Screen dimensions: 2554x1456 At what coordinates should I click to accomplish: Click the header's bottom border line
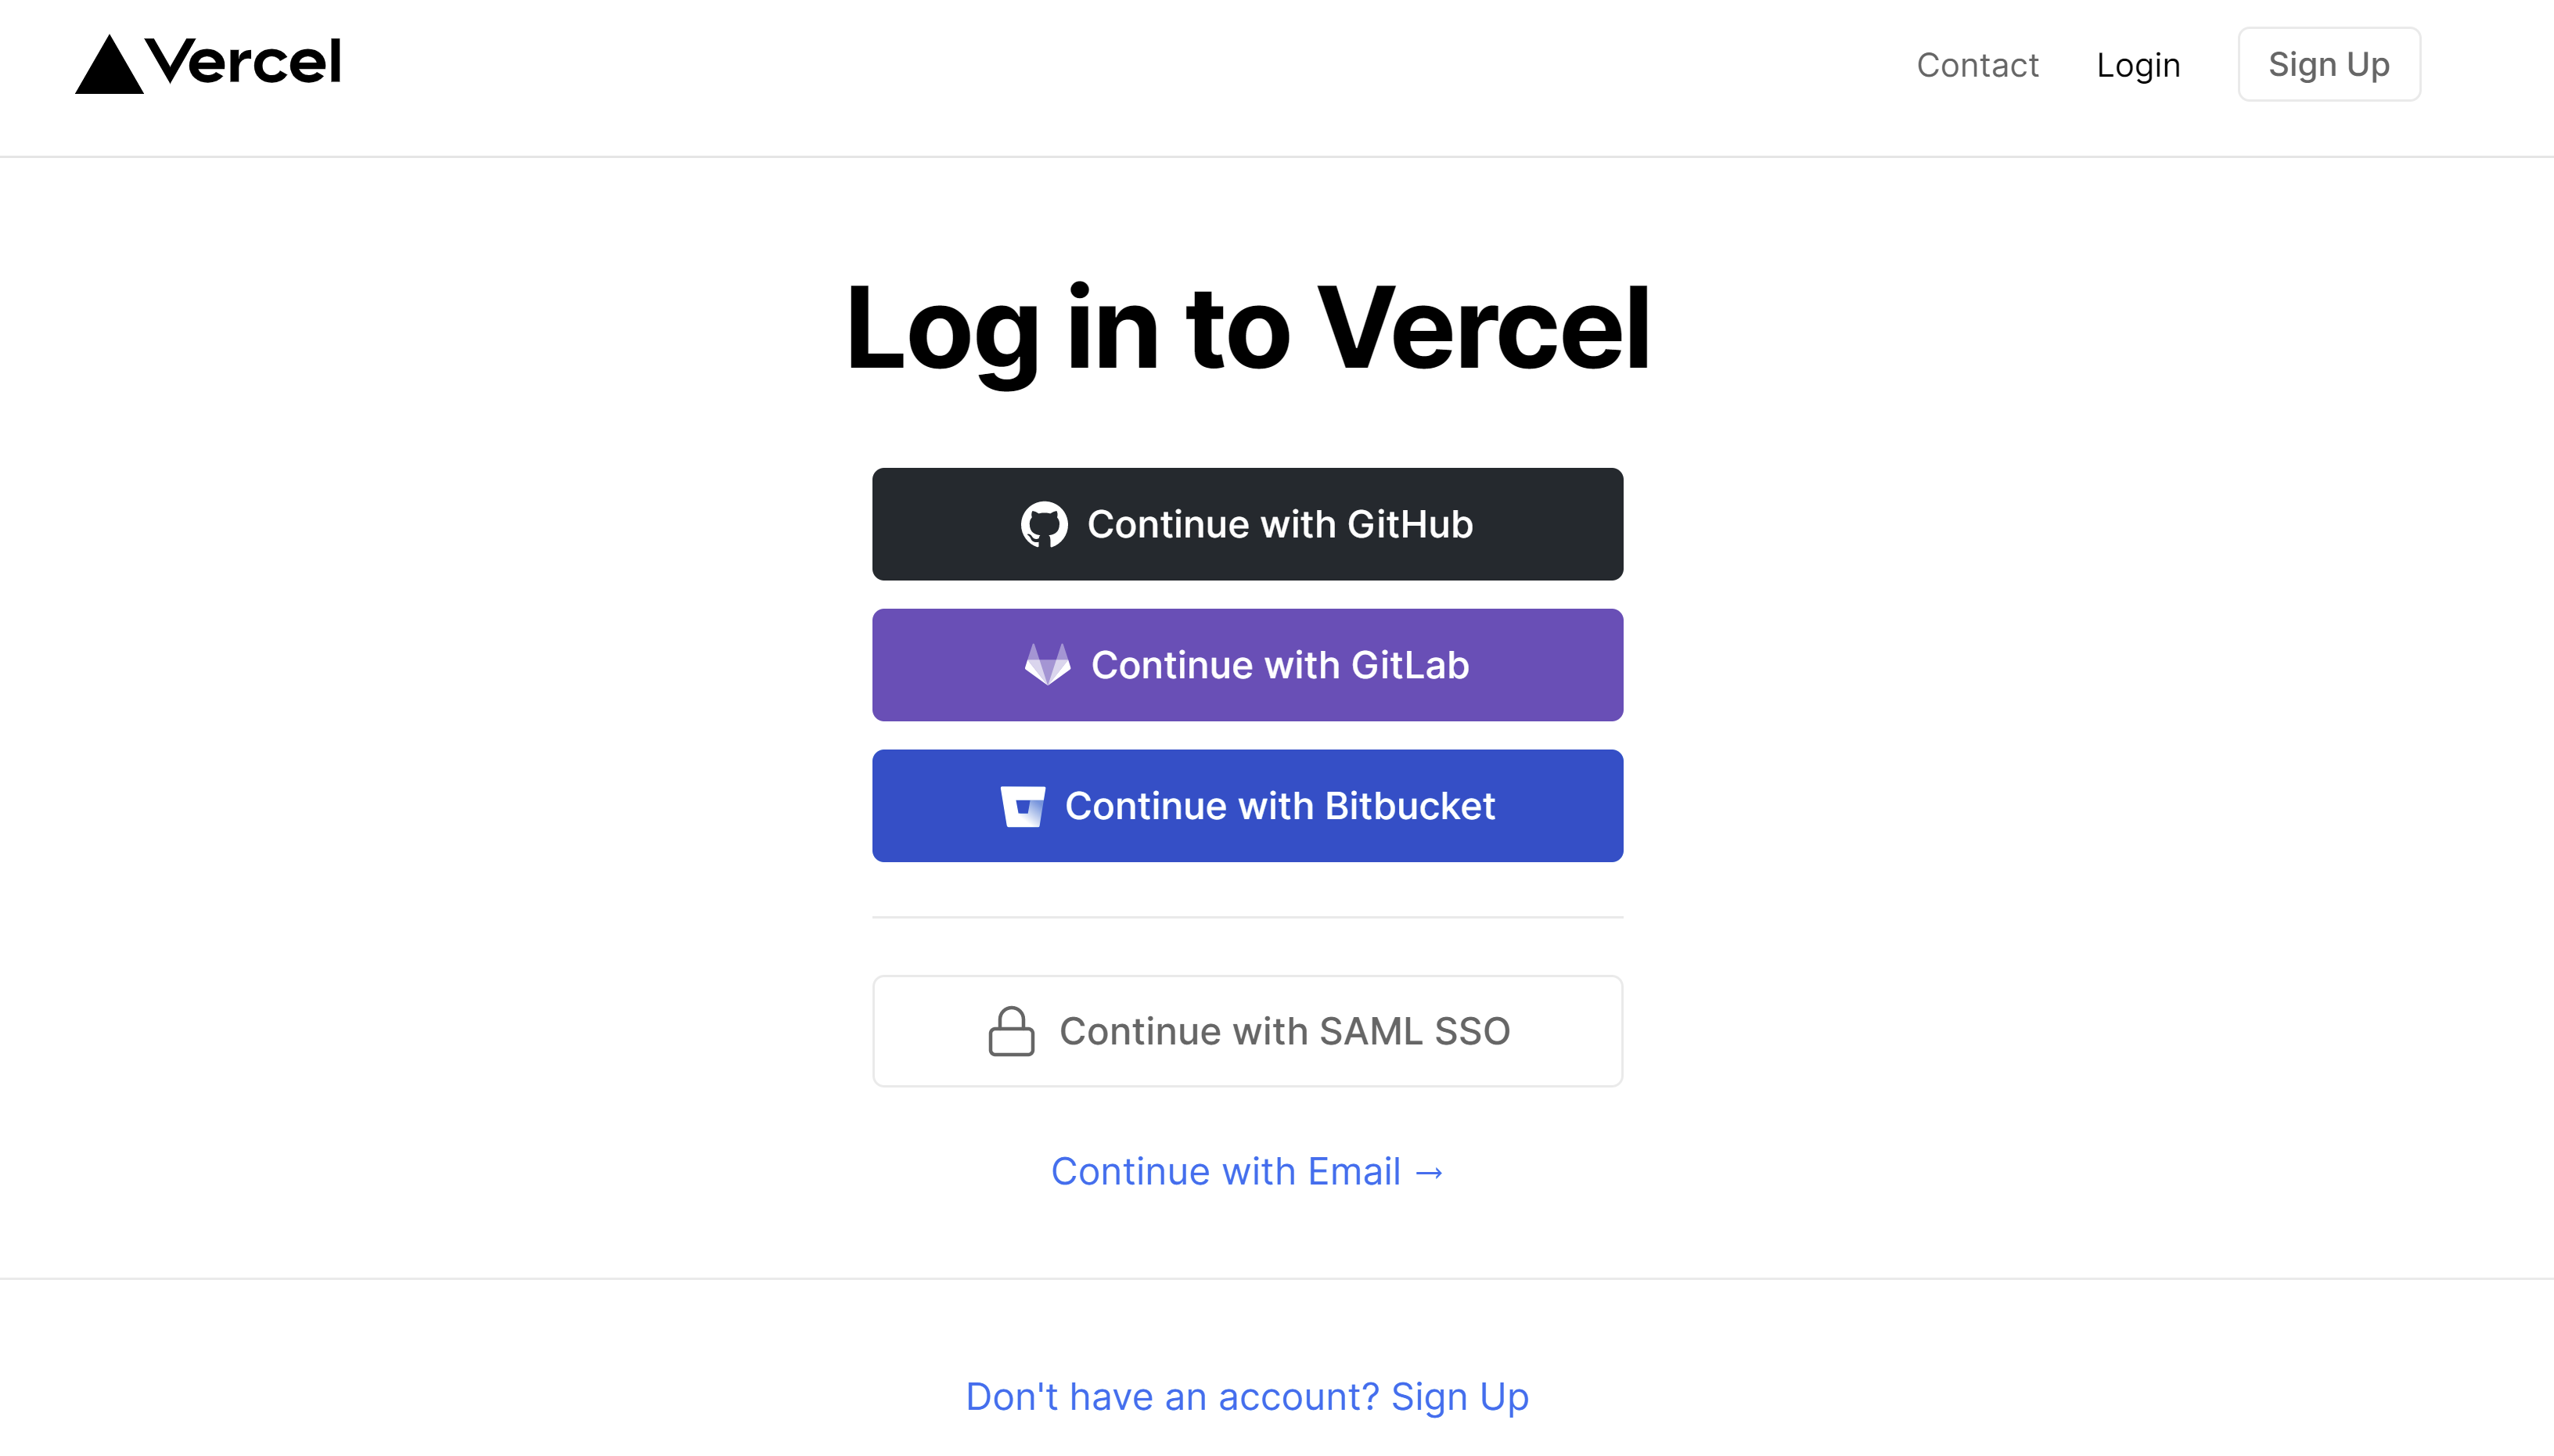click(x=1277, y=156)
